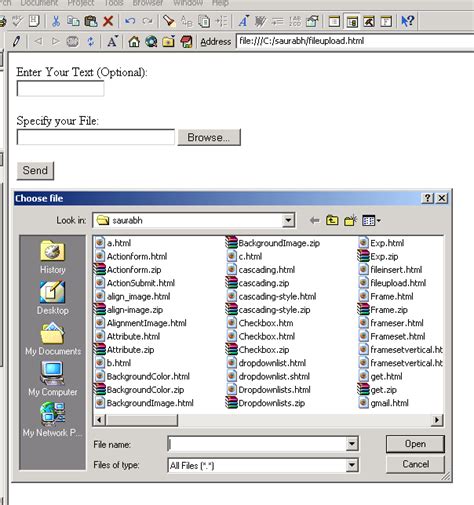Create a new folder in Choose file dialog
This screenshot has height=505, width=474.
350,220
